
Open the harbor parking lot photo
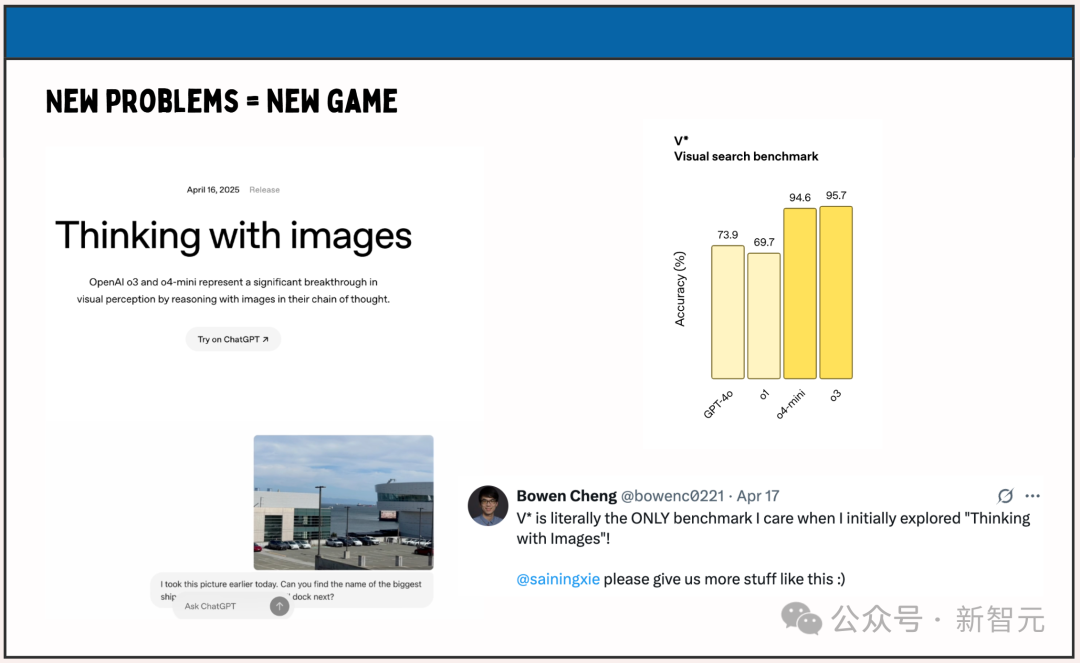[x=344, y=503]
